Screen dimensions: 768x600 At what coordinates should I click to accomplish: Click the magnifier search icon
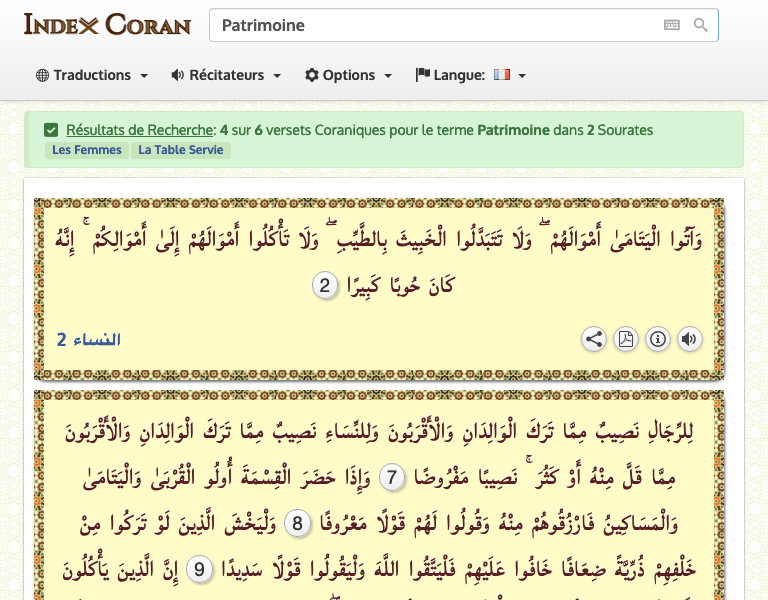point(700,25)
